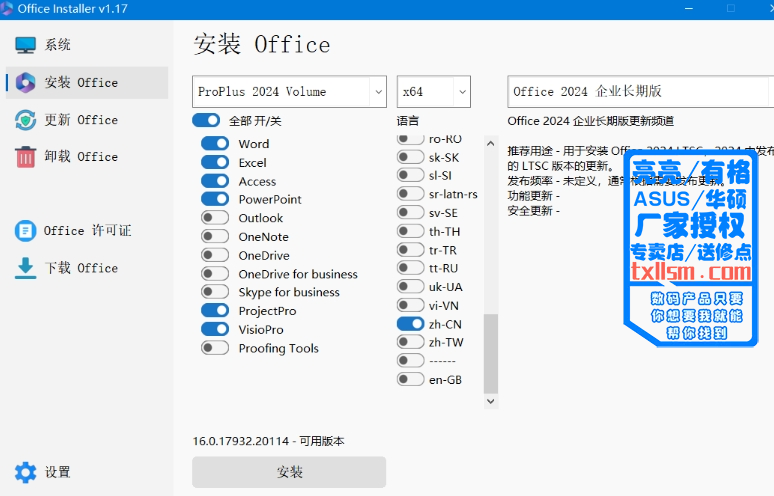This screenshot has width=774, height=496.
Task: Click the language list scrollbar thumb
Action: point(490,353)
